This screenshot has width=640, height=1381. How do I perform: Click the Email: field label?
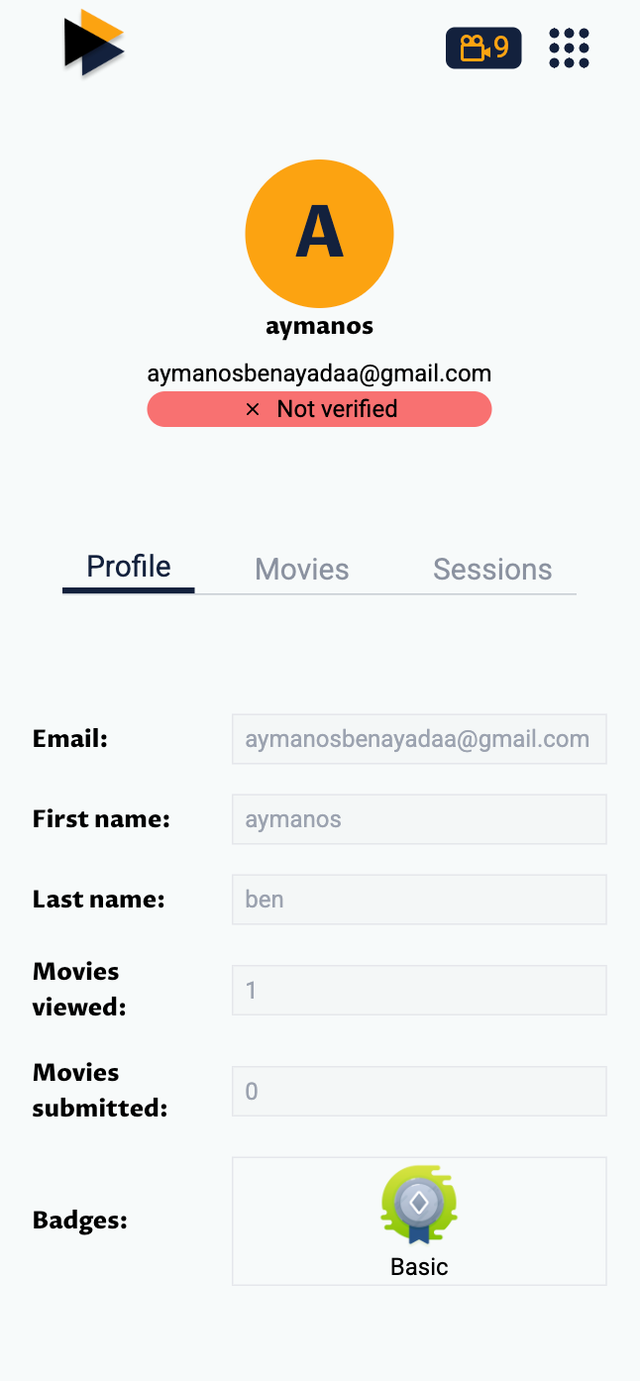(x=70, y=739)
